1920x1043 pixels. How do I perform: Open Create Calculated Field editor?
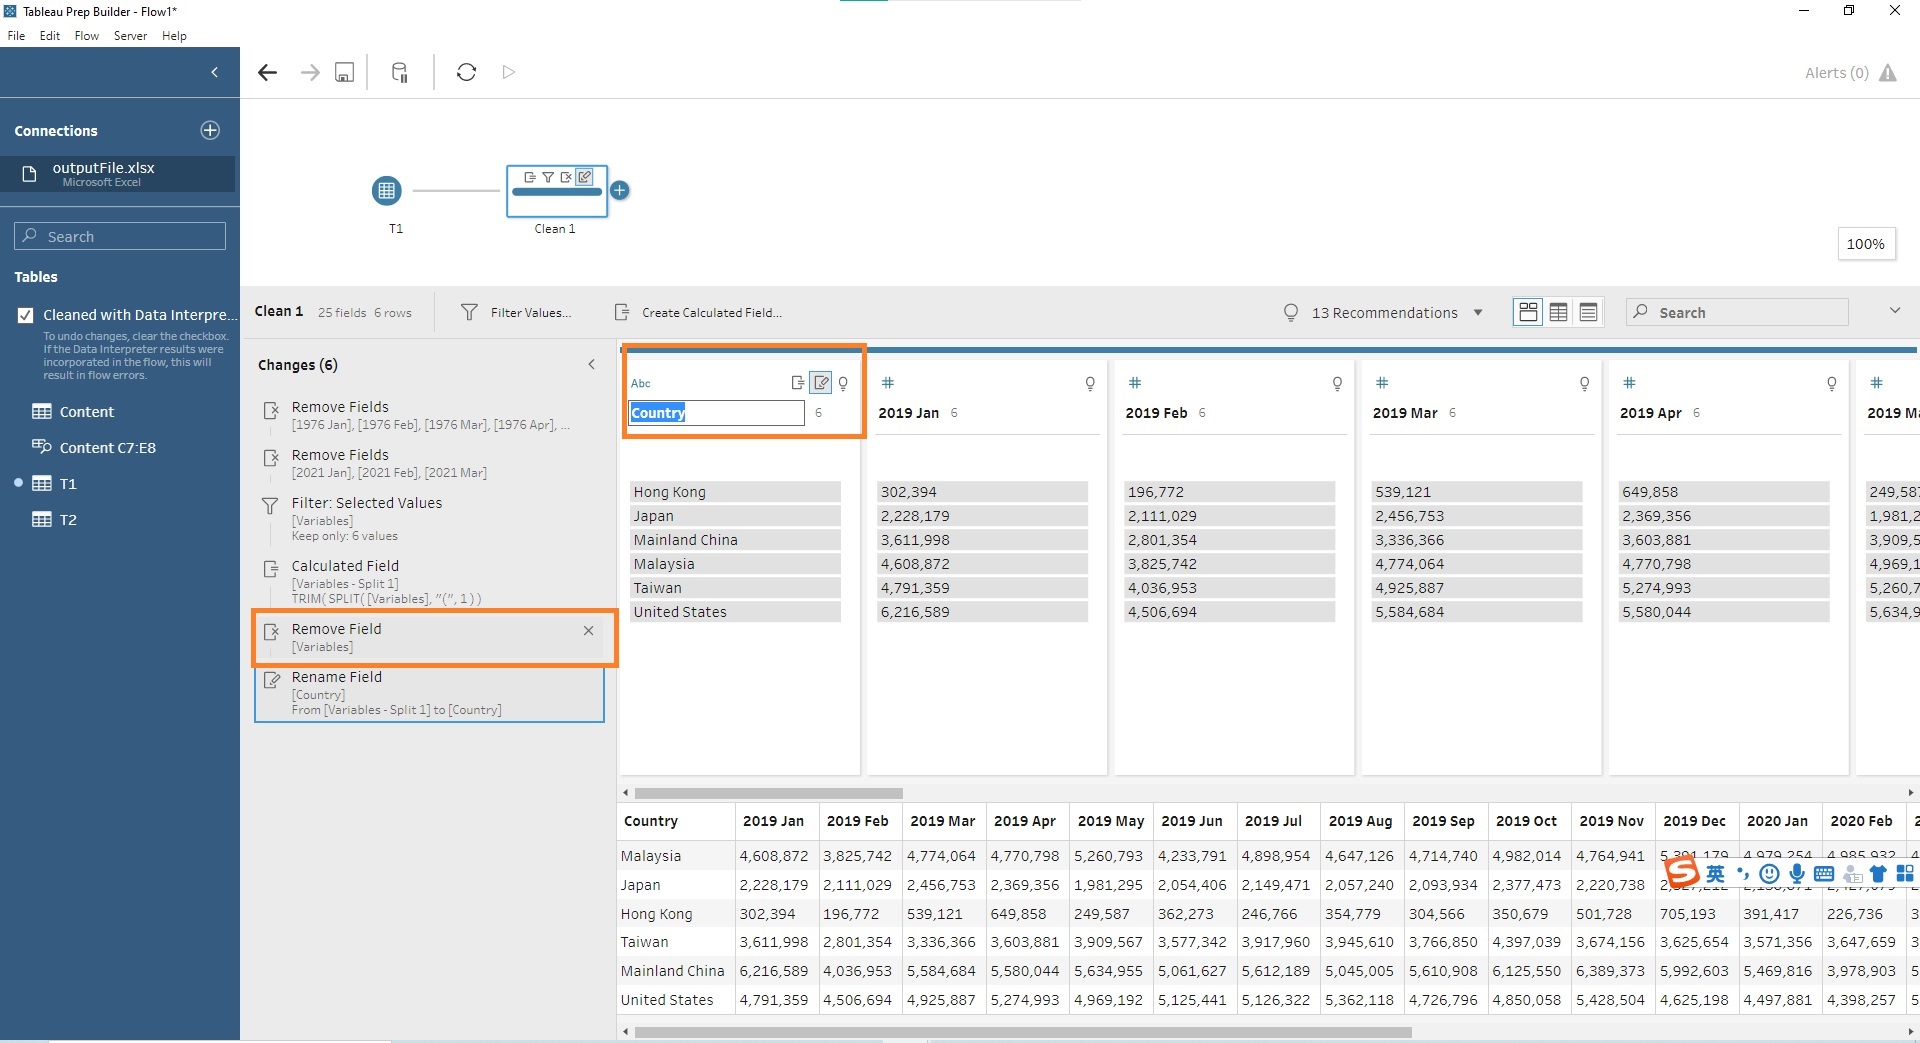pyautogui.click(x=698, y=312)
